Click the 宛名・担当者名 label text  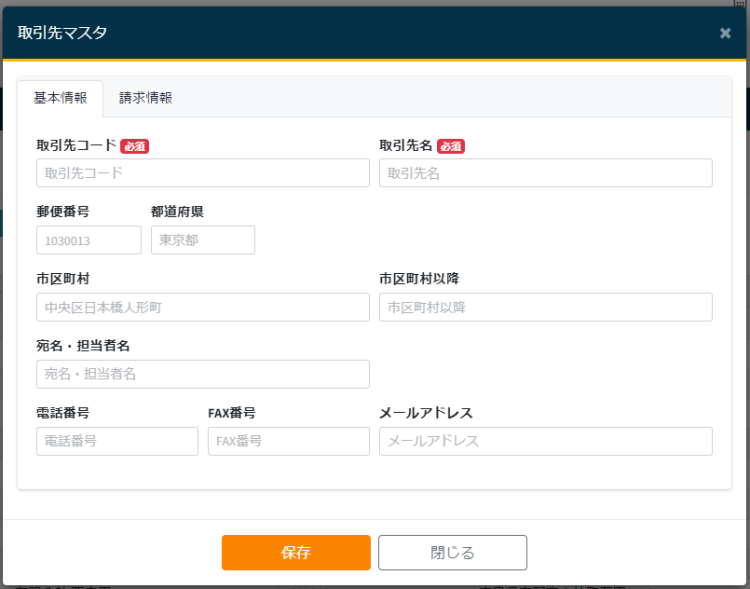click(83, 346)
